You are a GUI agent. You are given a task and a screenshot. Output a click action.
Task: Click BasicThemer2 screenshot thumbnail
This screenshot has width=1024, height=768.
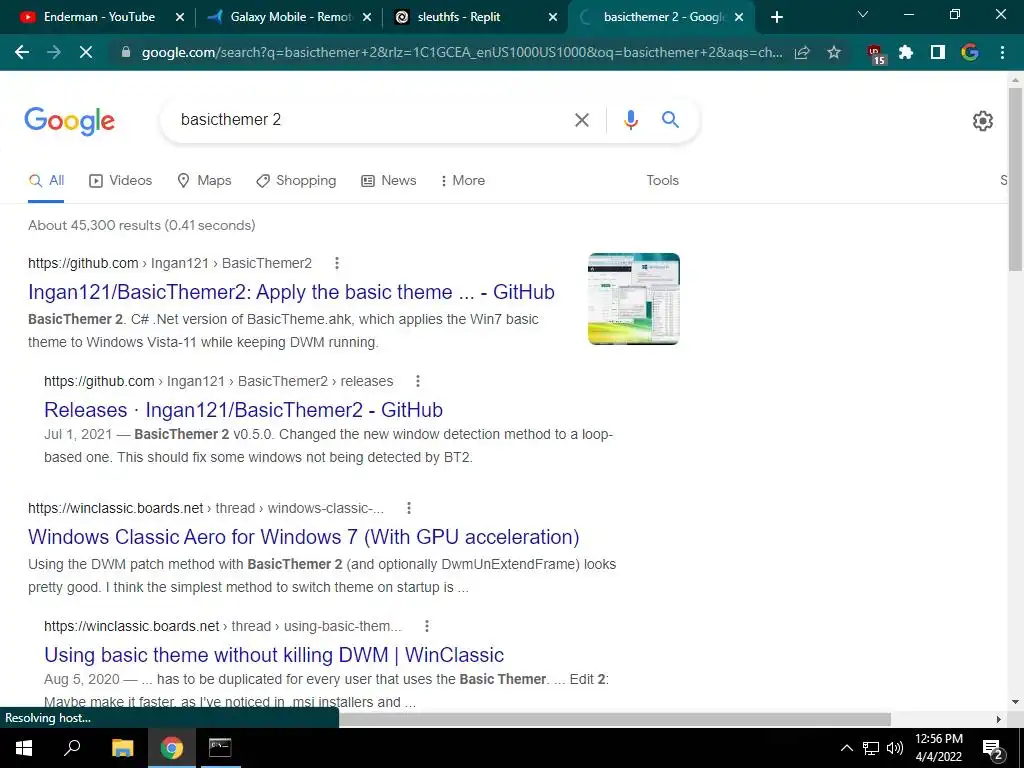tap(633, 299)
